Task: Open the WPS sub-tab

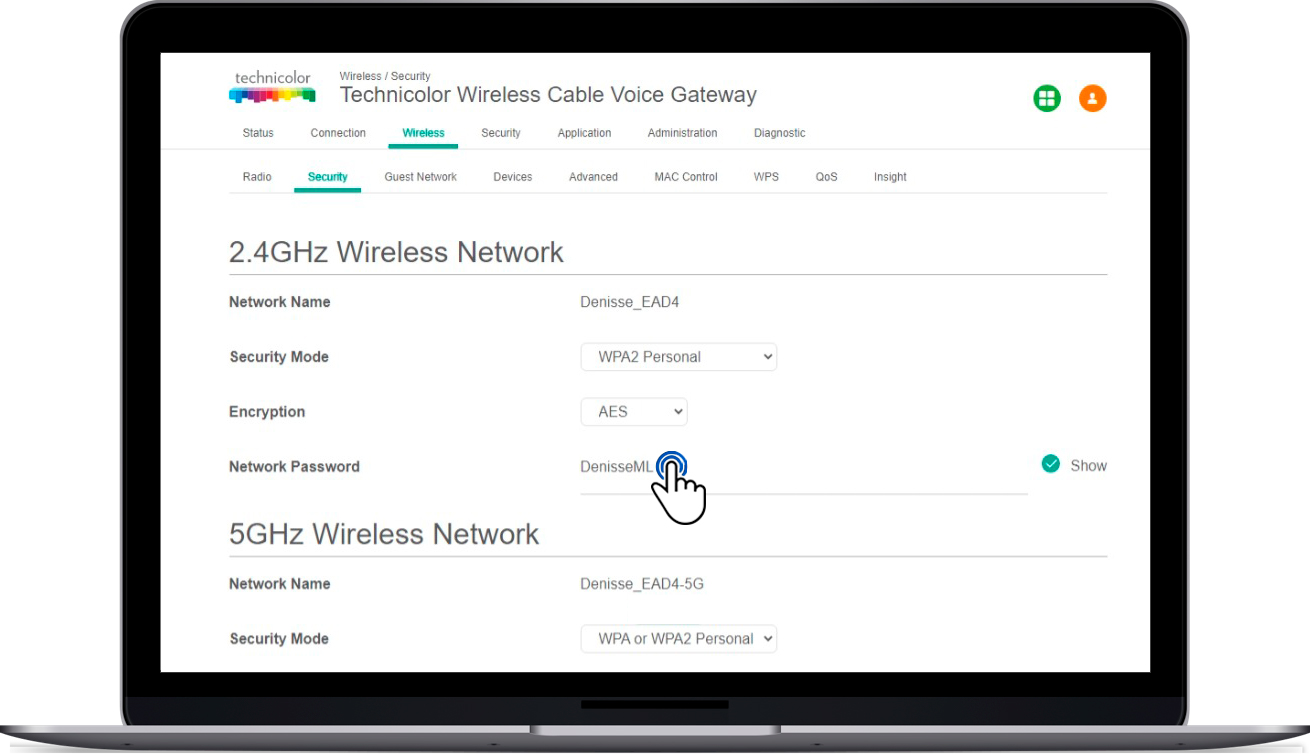Action: [766, 177]
